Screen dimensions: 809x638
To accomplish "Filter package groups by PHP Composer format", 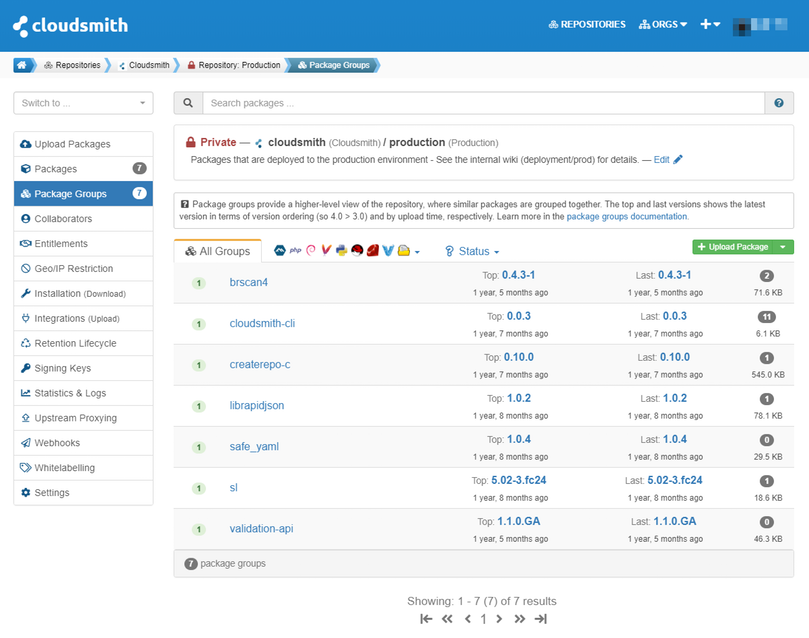I will pyautogui.click(x=296, y=250).
